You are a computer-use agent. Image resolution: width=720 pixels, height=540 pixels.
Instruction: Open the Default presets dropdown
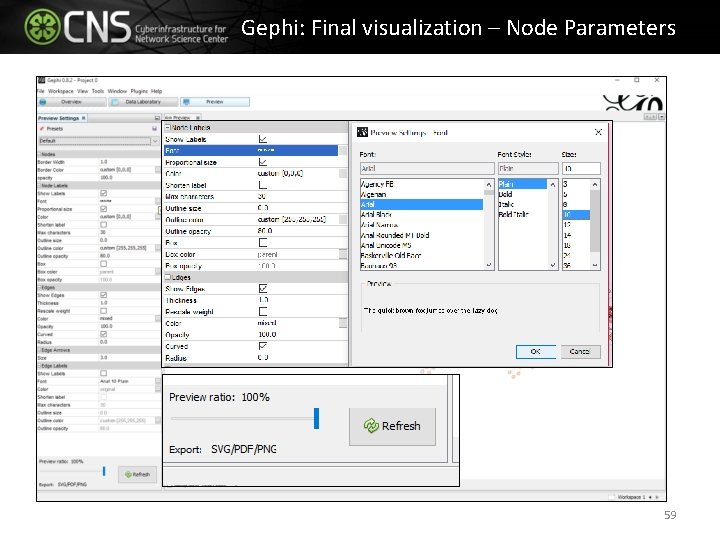[x=155, y=141]
